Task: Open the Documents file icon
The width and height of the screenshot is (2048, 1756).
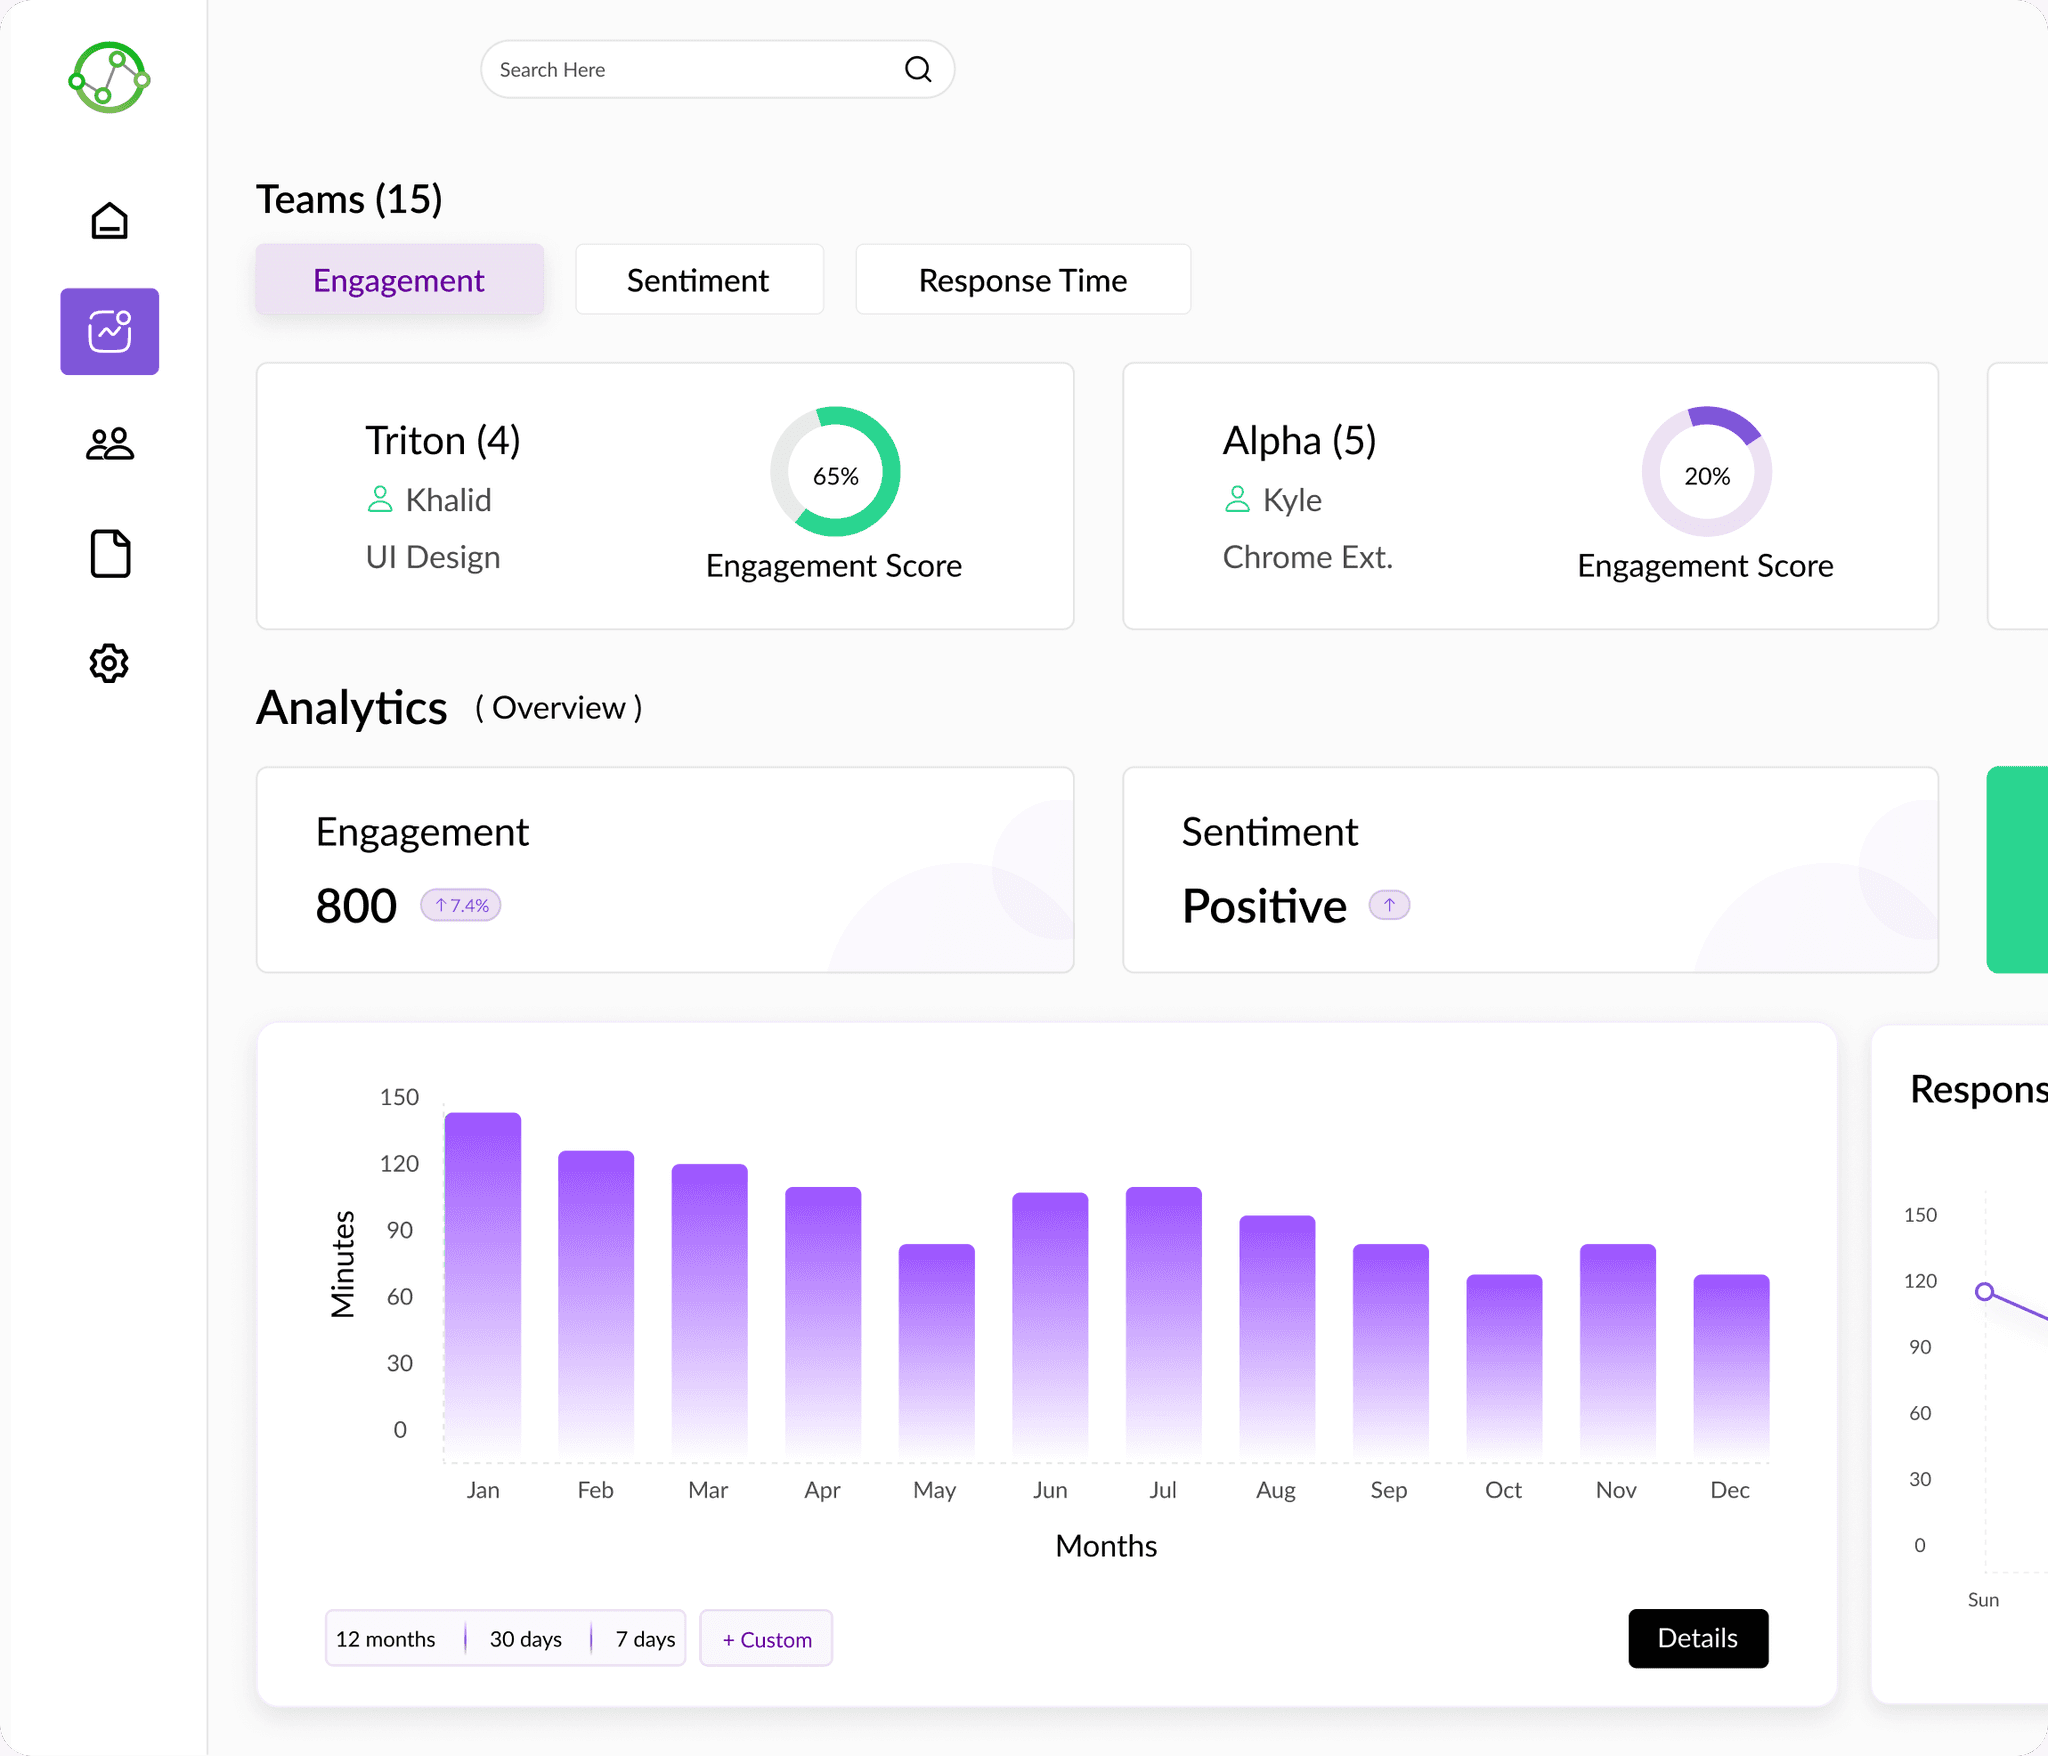Action: point(110,553)
